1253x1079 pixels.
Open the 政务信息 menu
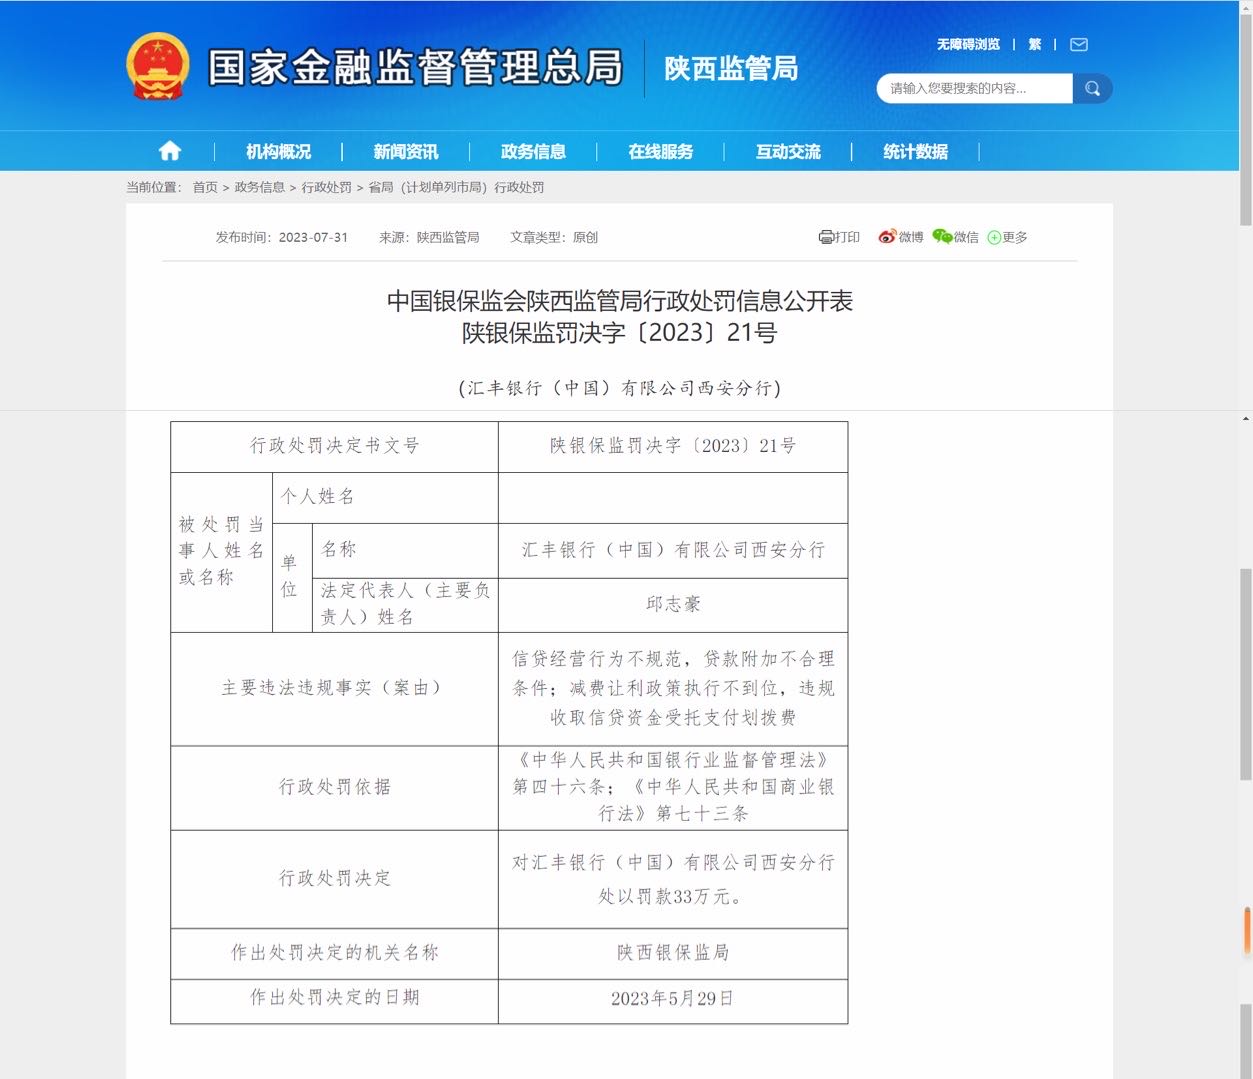pos(533,151)
